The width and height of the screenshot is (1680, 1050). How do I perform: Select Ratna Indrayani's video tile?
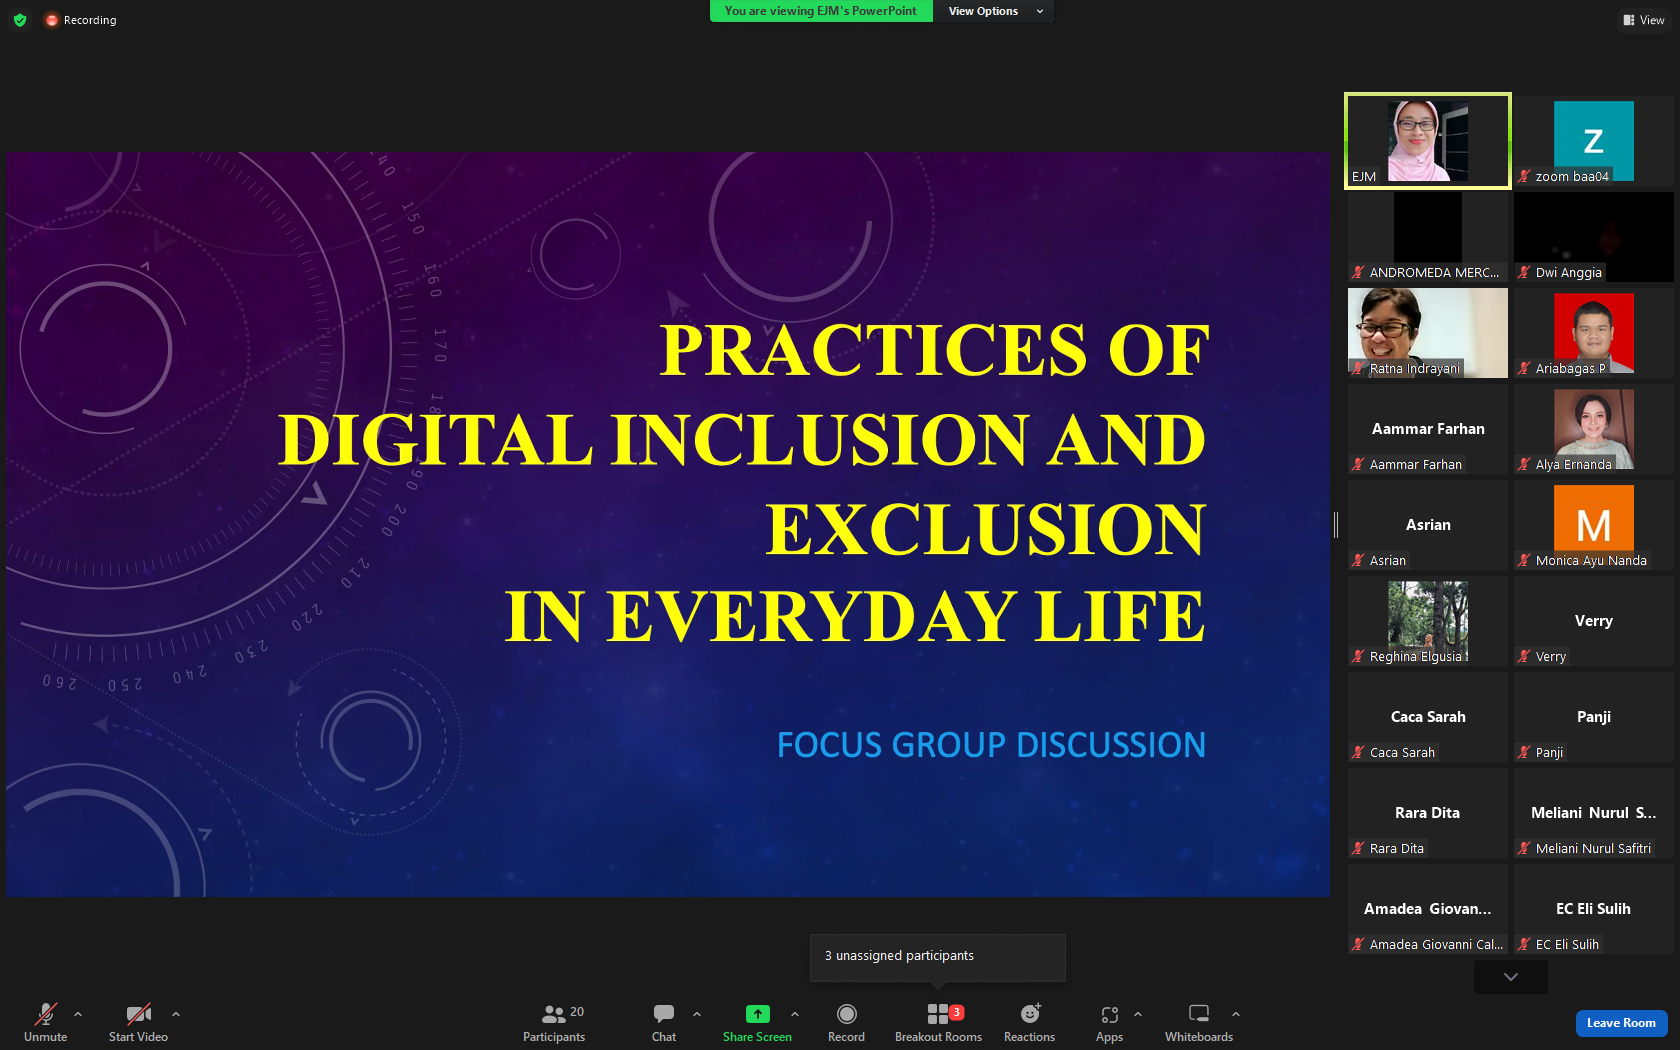click(1428, 333)
